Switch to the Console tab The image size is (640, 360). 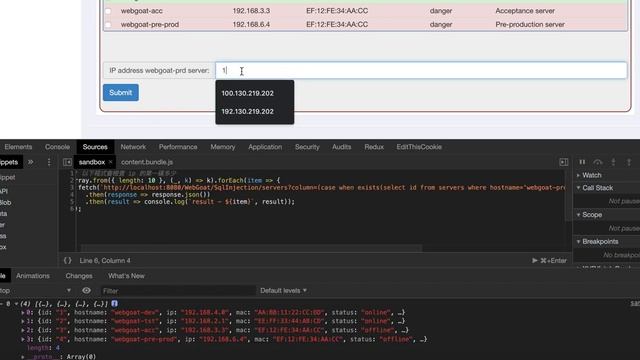57,147
